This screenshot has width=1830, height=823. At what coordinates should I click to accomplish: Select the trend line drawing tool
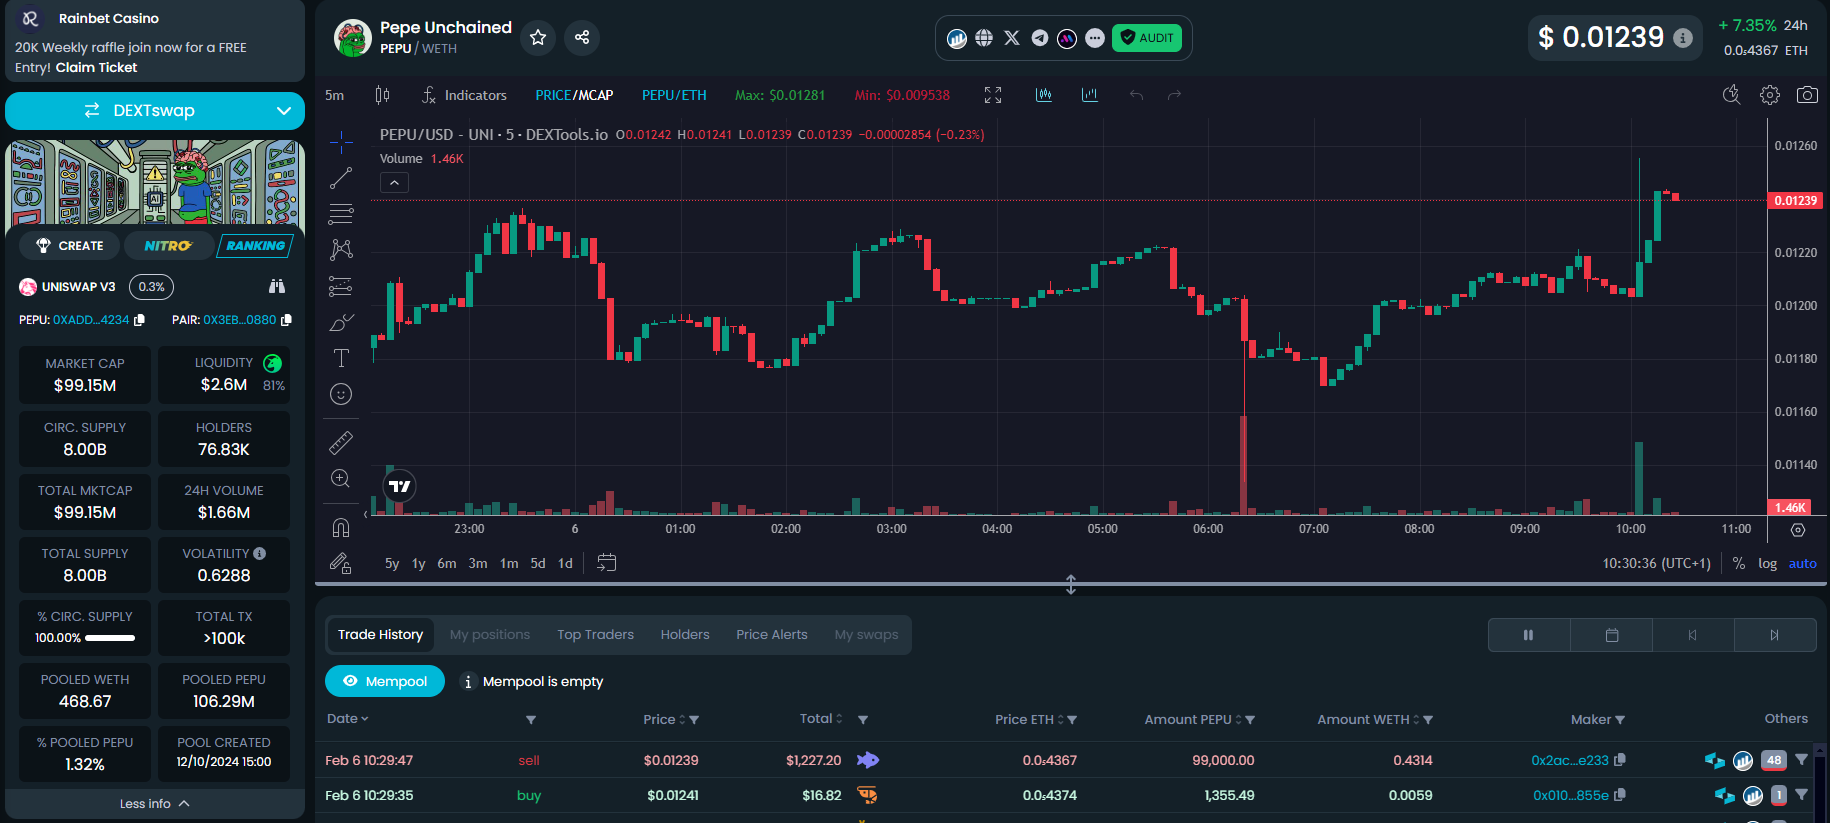[x=341, y=178]
